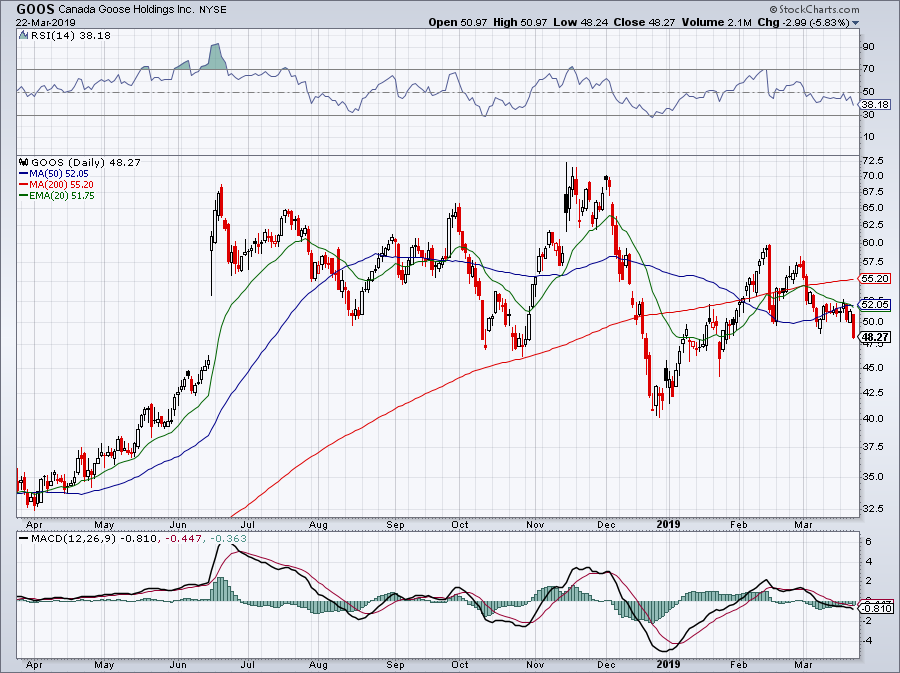Click the Dec label under the price chart
Screen dimensions: 900x673
(606, 524)
